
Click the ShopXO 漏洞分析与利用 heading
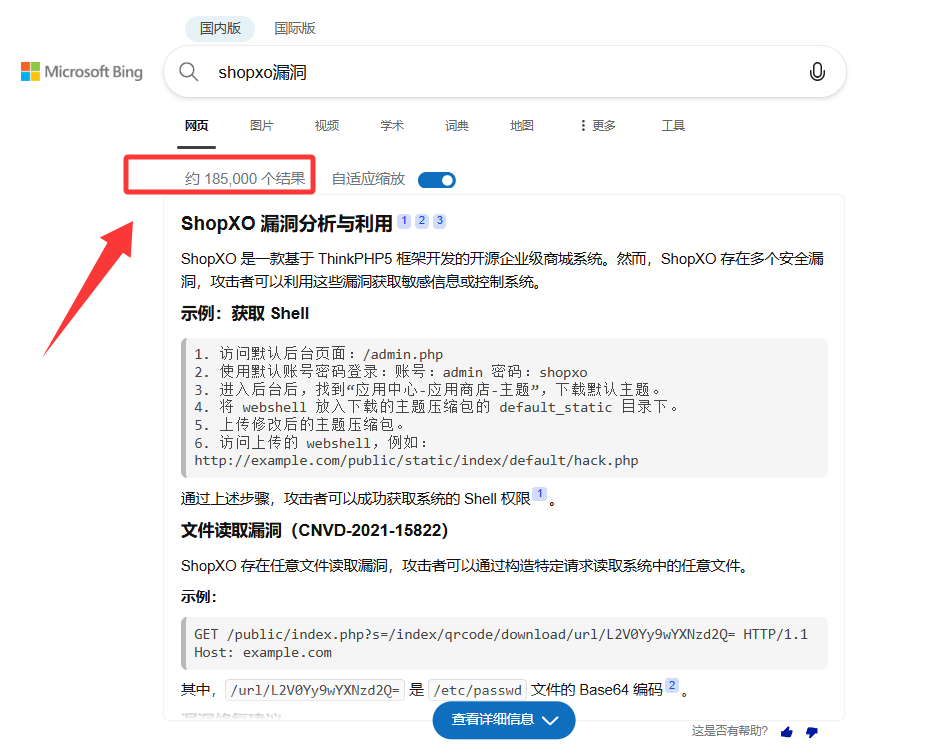click(x=286, y=223)
